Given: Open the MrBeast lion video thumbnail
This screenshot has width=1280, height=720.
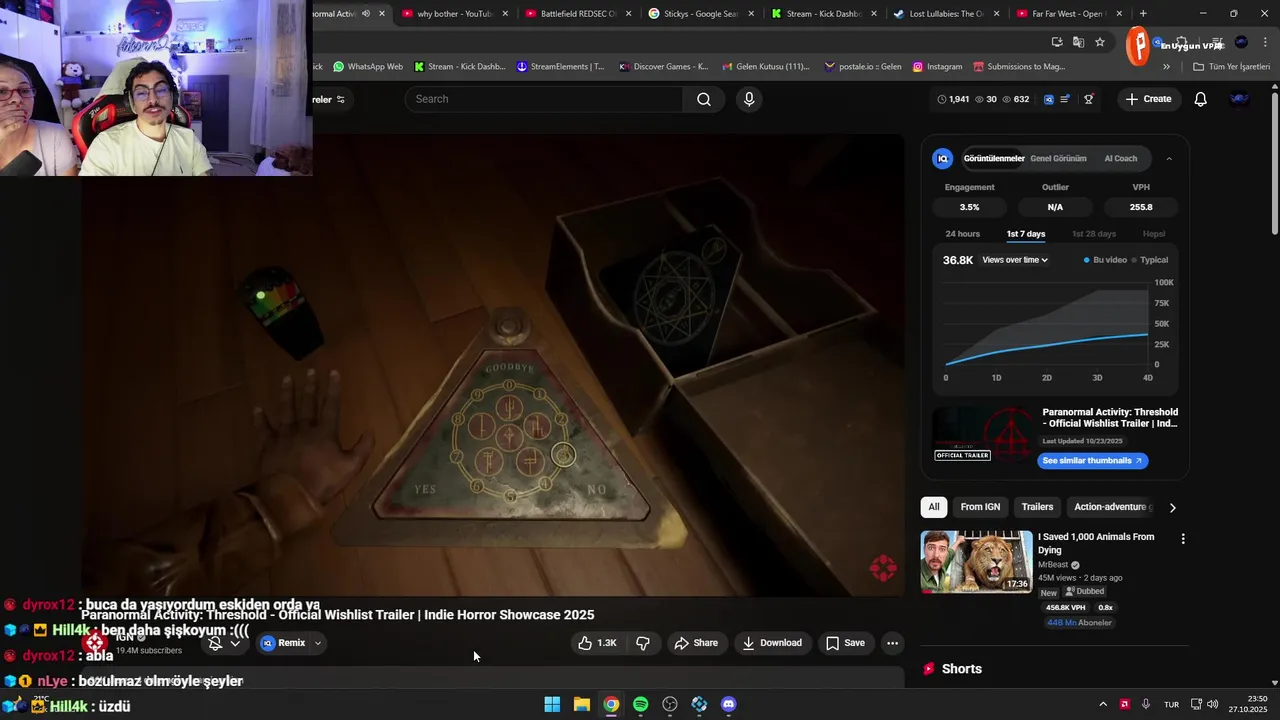Looking at the screenshot, I should pyautogui.click(x=976, y=561).
